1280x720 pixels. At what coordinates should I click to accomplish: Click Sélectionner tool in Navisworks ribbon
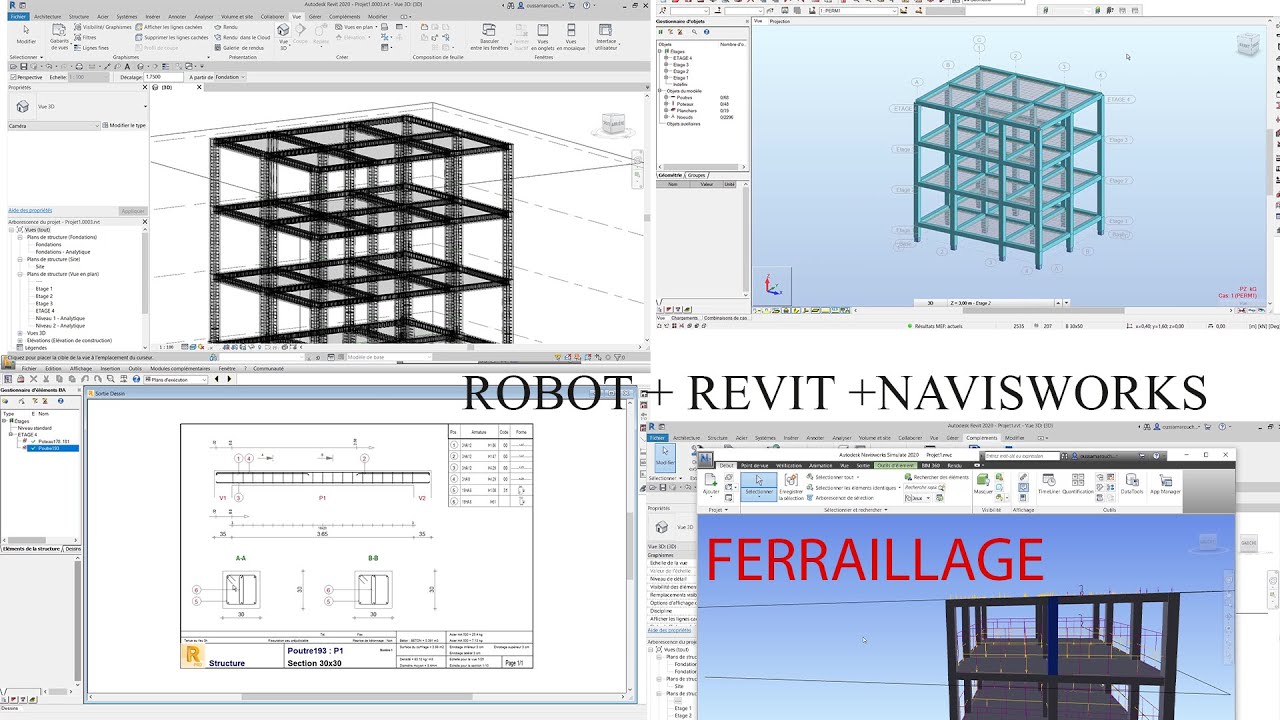759,485
